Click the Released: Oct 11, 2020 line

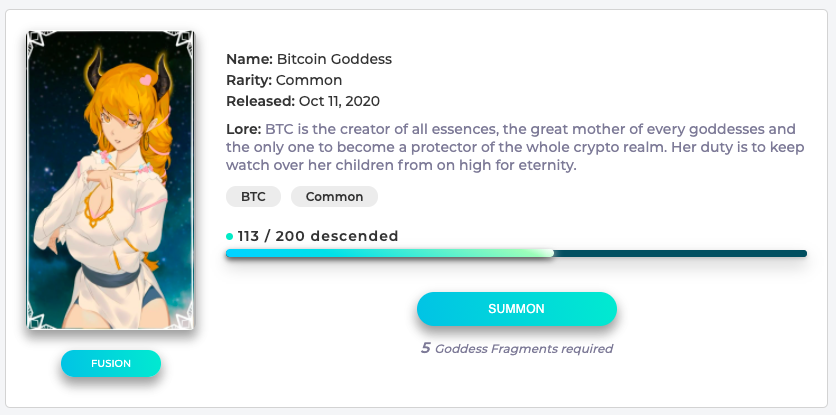[303, 101]
